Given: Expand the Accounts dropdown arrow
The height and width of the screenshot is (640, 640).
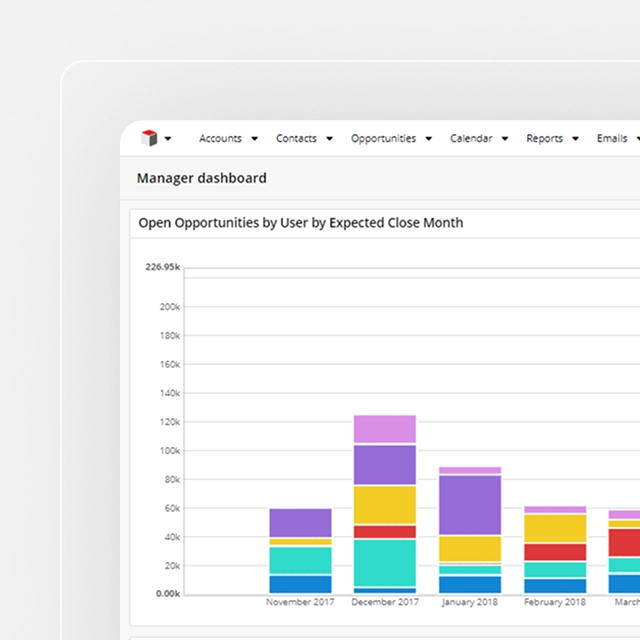Looking at the screenshot, I should tap(255, 139).
